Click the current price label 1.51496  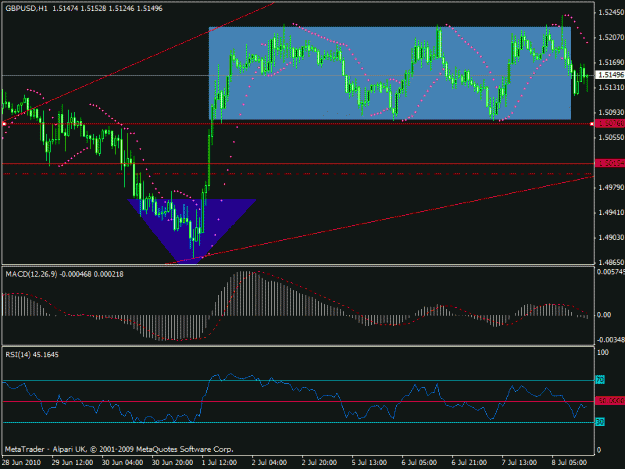pos(611,75)
